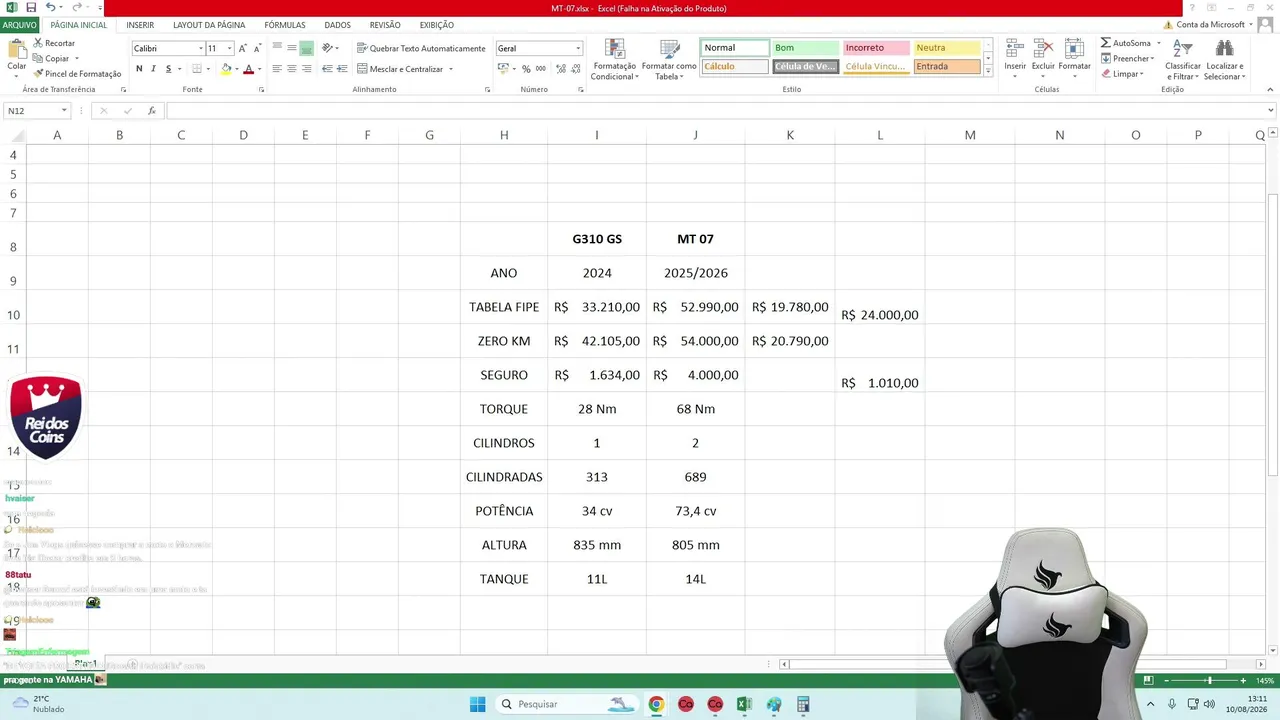Apply percent style format
Viewport: 1280px width, 720px height.
[x=526, y=69]
